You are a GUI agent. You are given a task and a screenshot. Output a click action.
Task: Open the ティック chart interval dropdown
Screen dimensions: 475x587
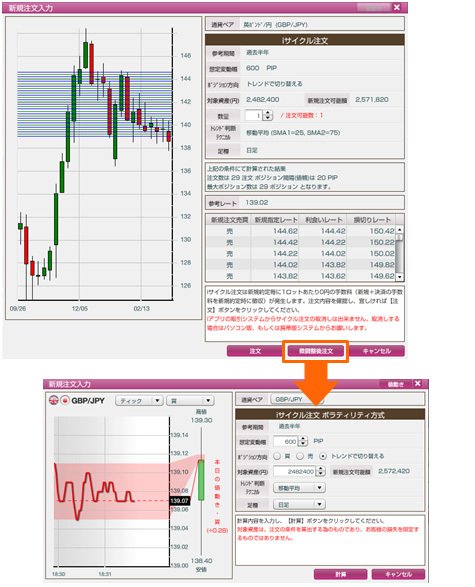click(139, 401)
